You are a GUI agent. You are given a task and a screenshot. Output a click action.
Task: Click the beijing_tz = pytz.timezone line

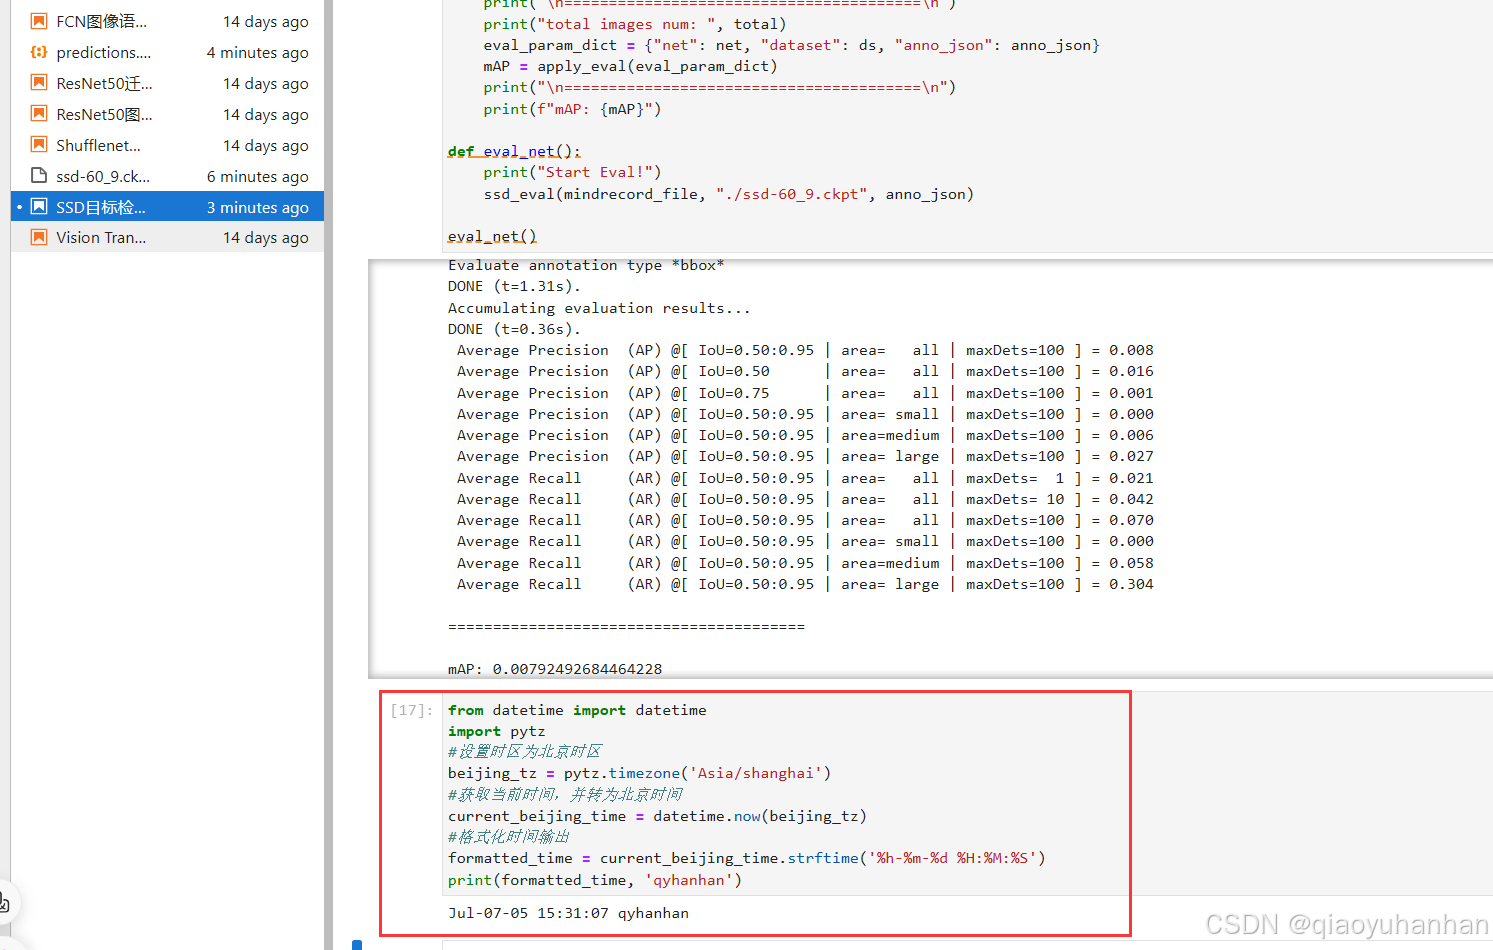(639, 773)
